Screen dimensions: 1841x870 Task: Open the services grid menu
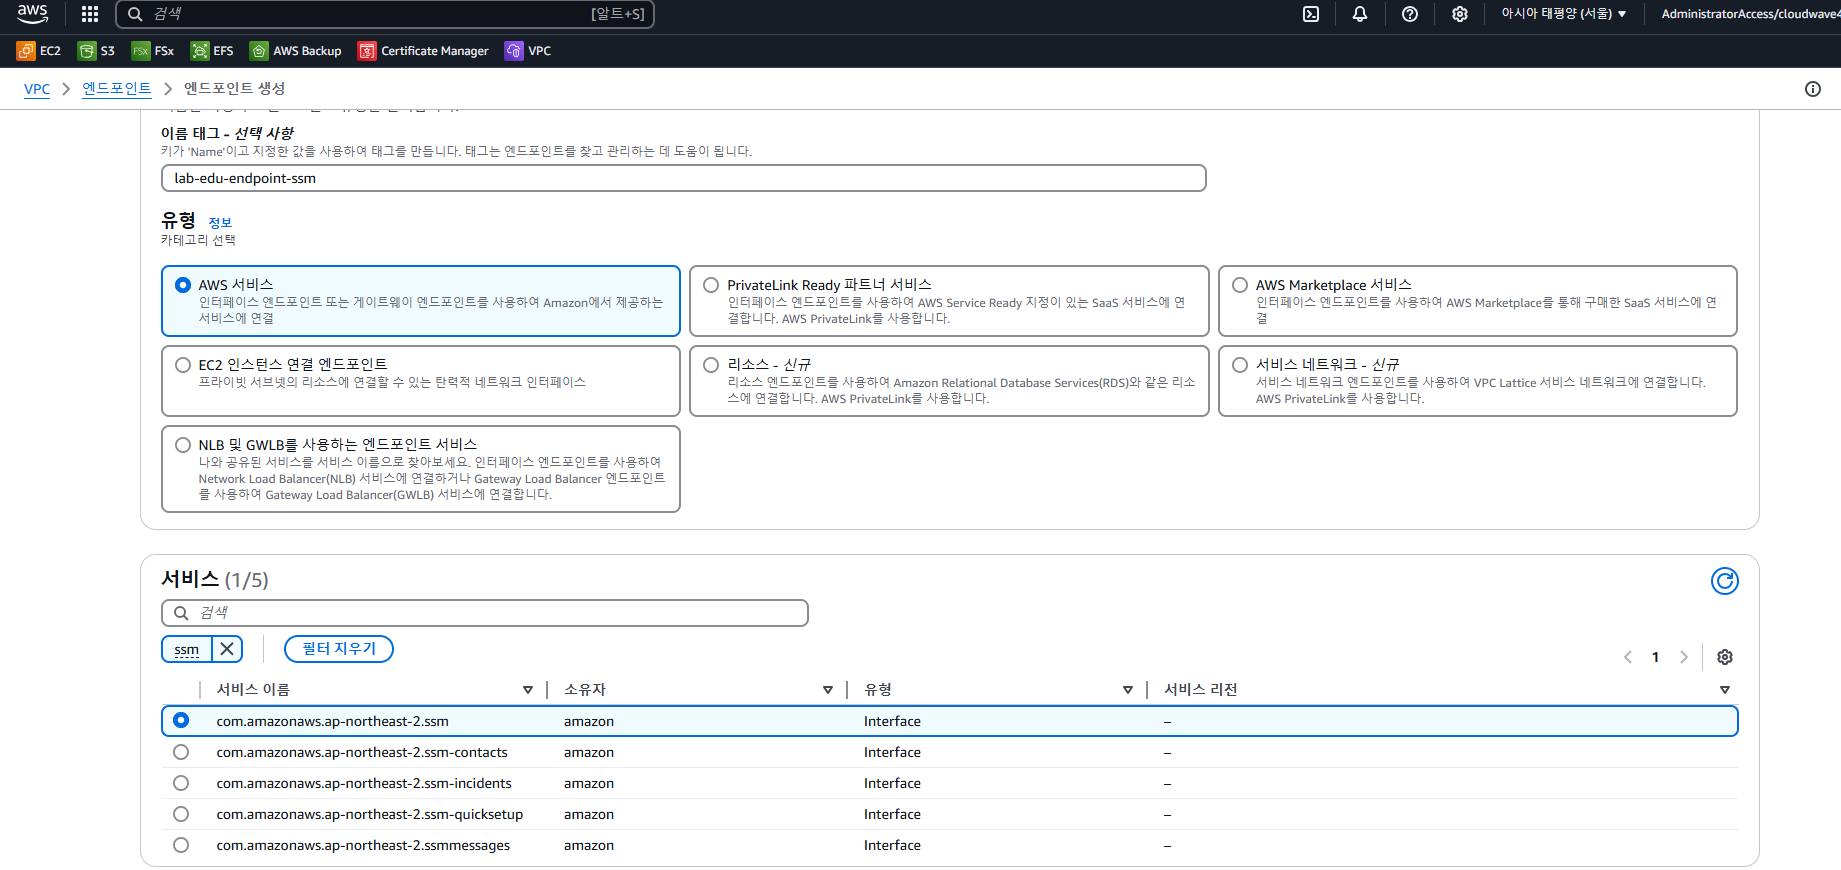90,14
